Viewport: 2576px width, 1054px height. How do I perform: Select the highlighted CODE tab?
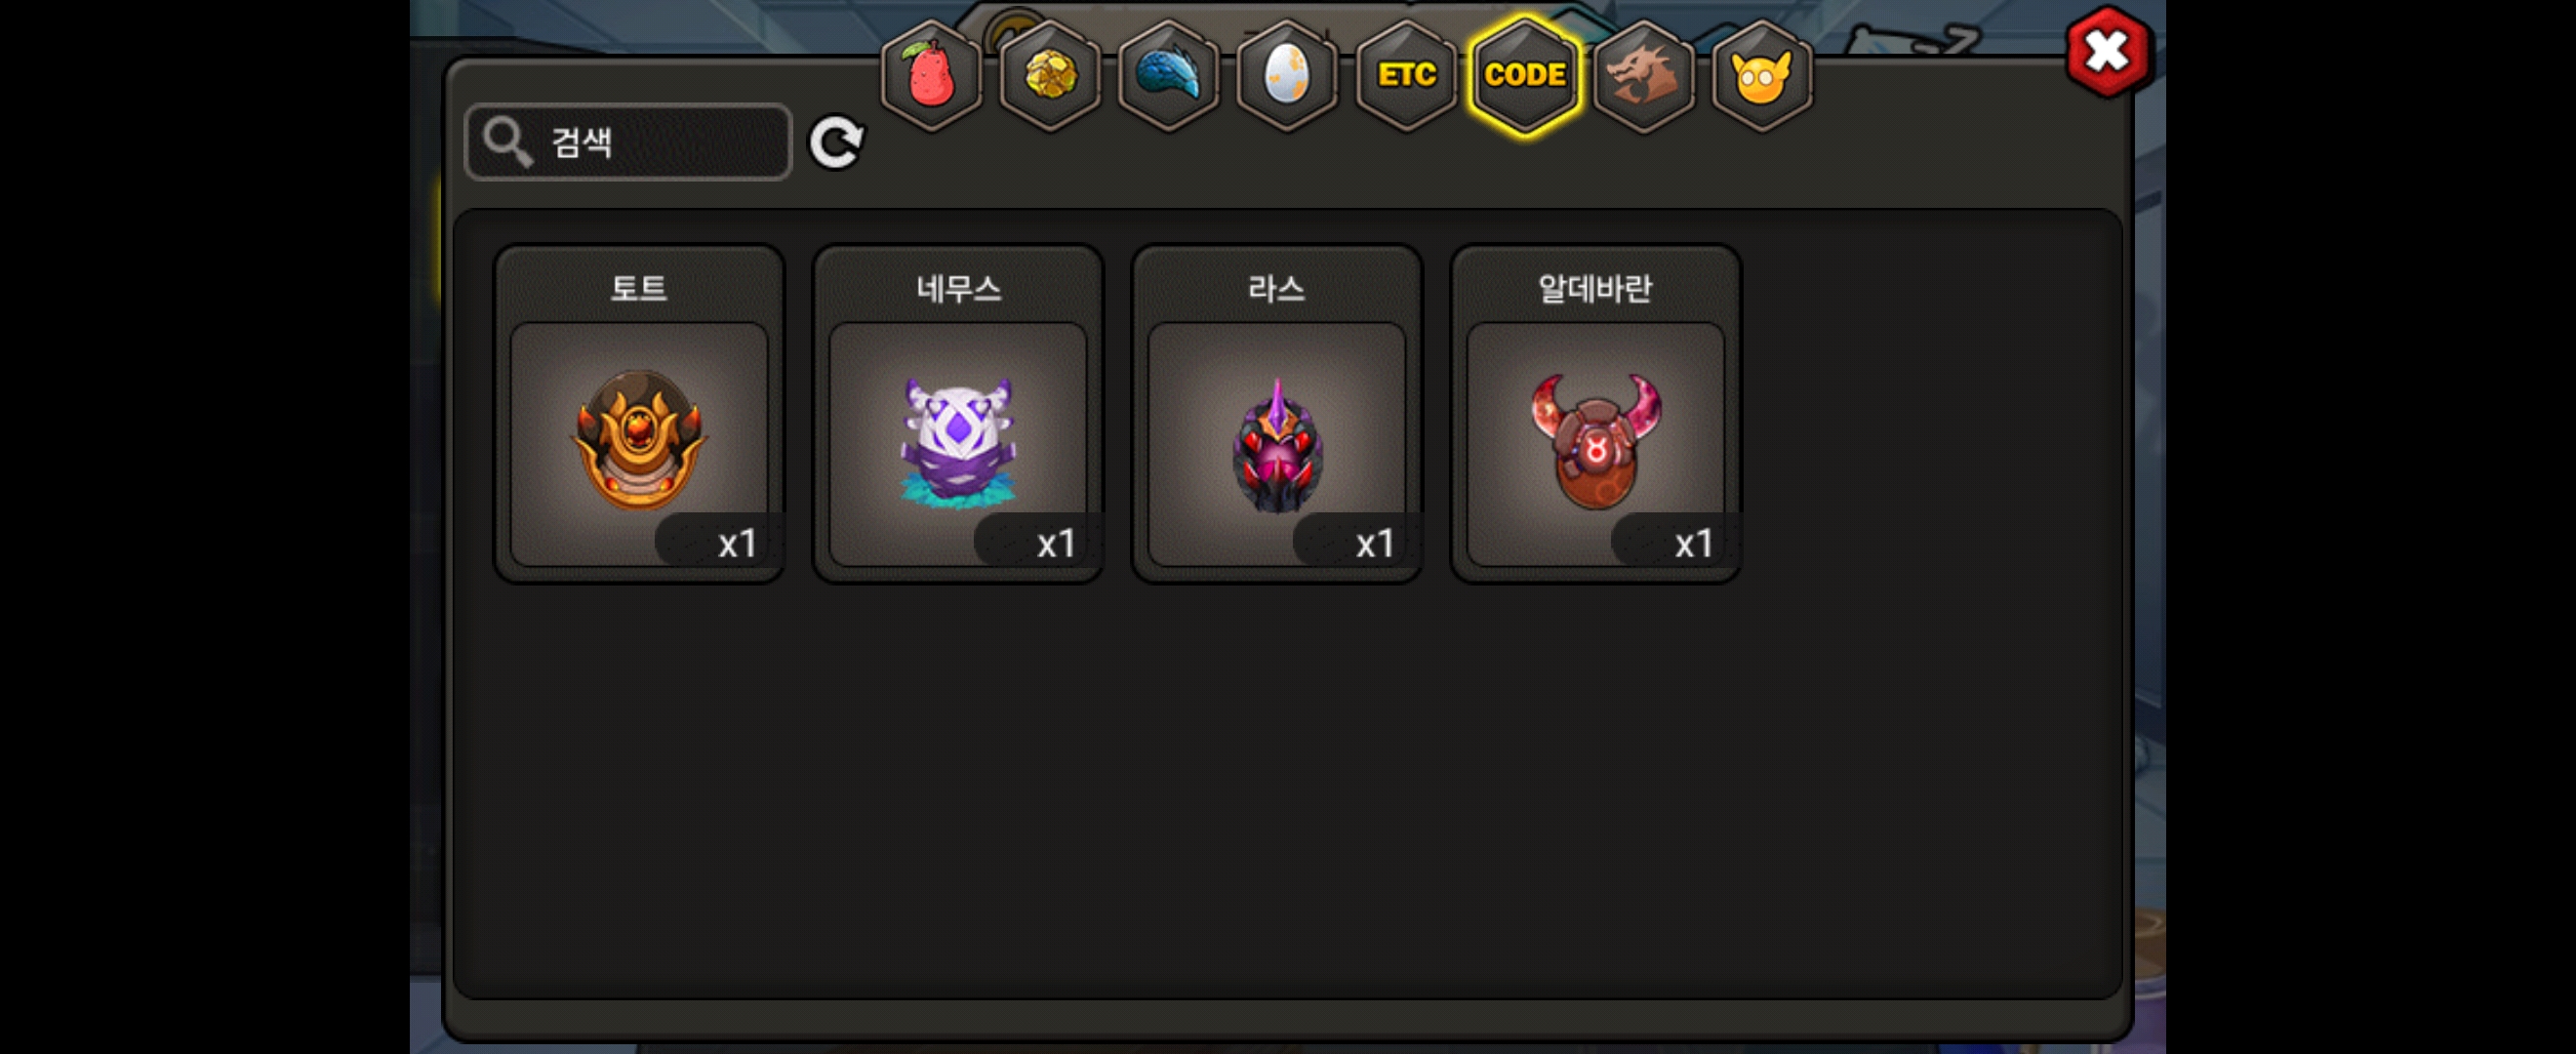1525,75
